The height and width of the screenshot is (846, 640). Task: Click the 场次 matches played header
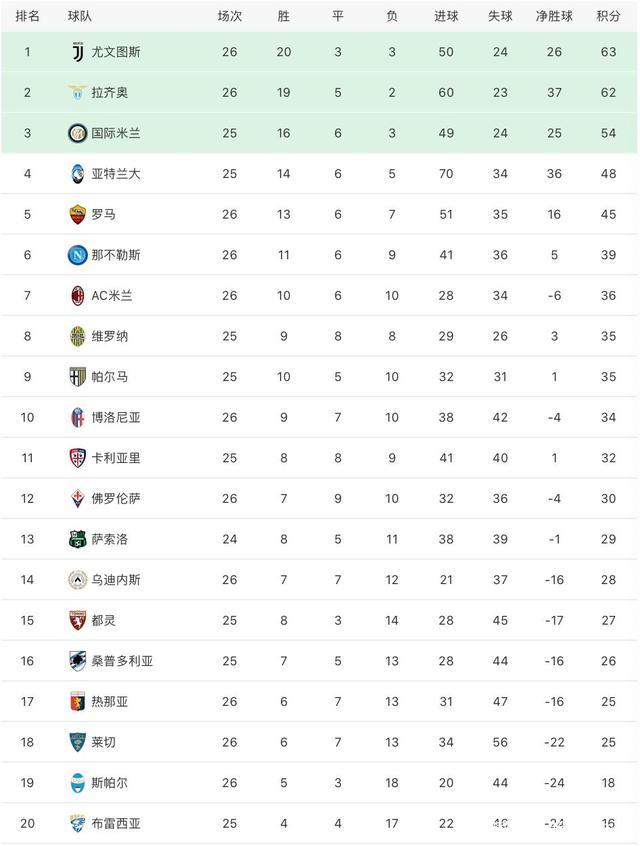coord(230,16)
